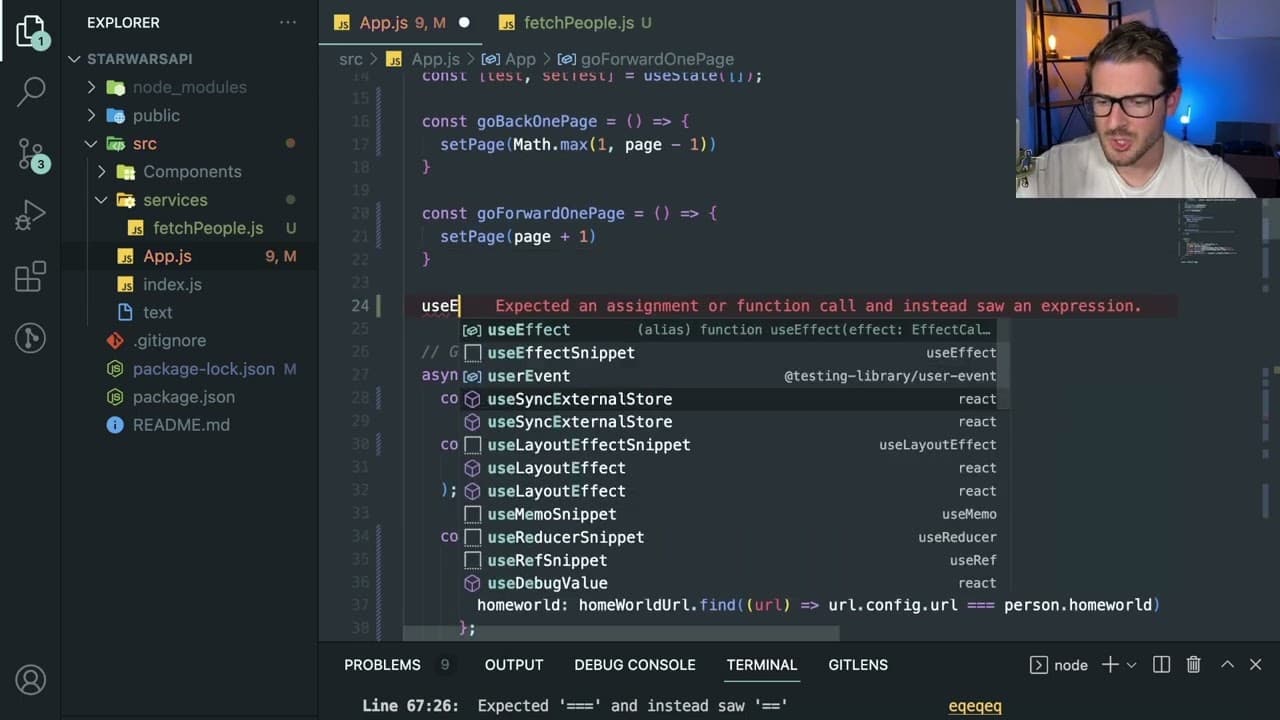The image size is (1280, 720).
Task: Click the info icon beside README.md
Action: click(x=115, y=425)
